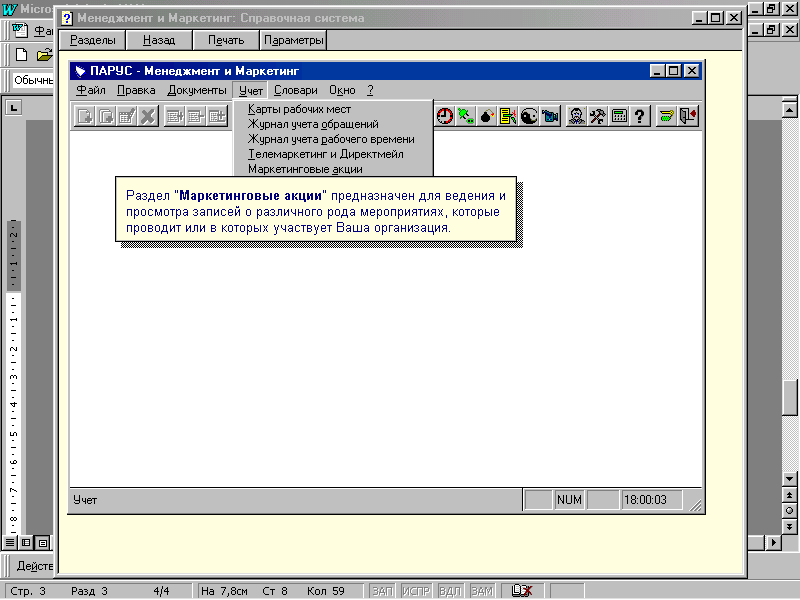Open the calculator toolbar icon
This screenshot has height=600, width=800.
619,116
